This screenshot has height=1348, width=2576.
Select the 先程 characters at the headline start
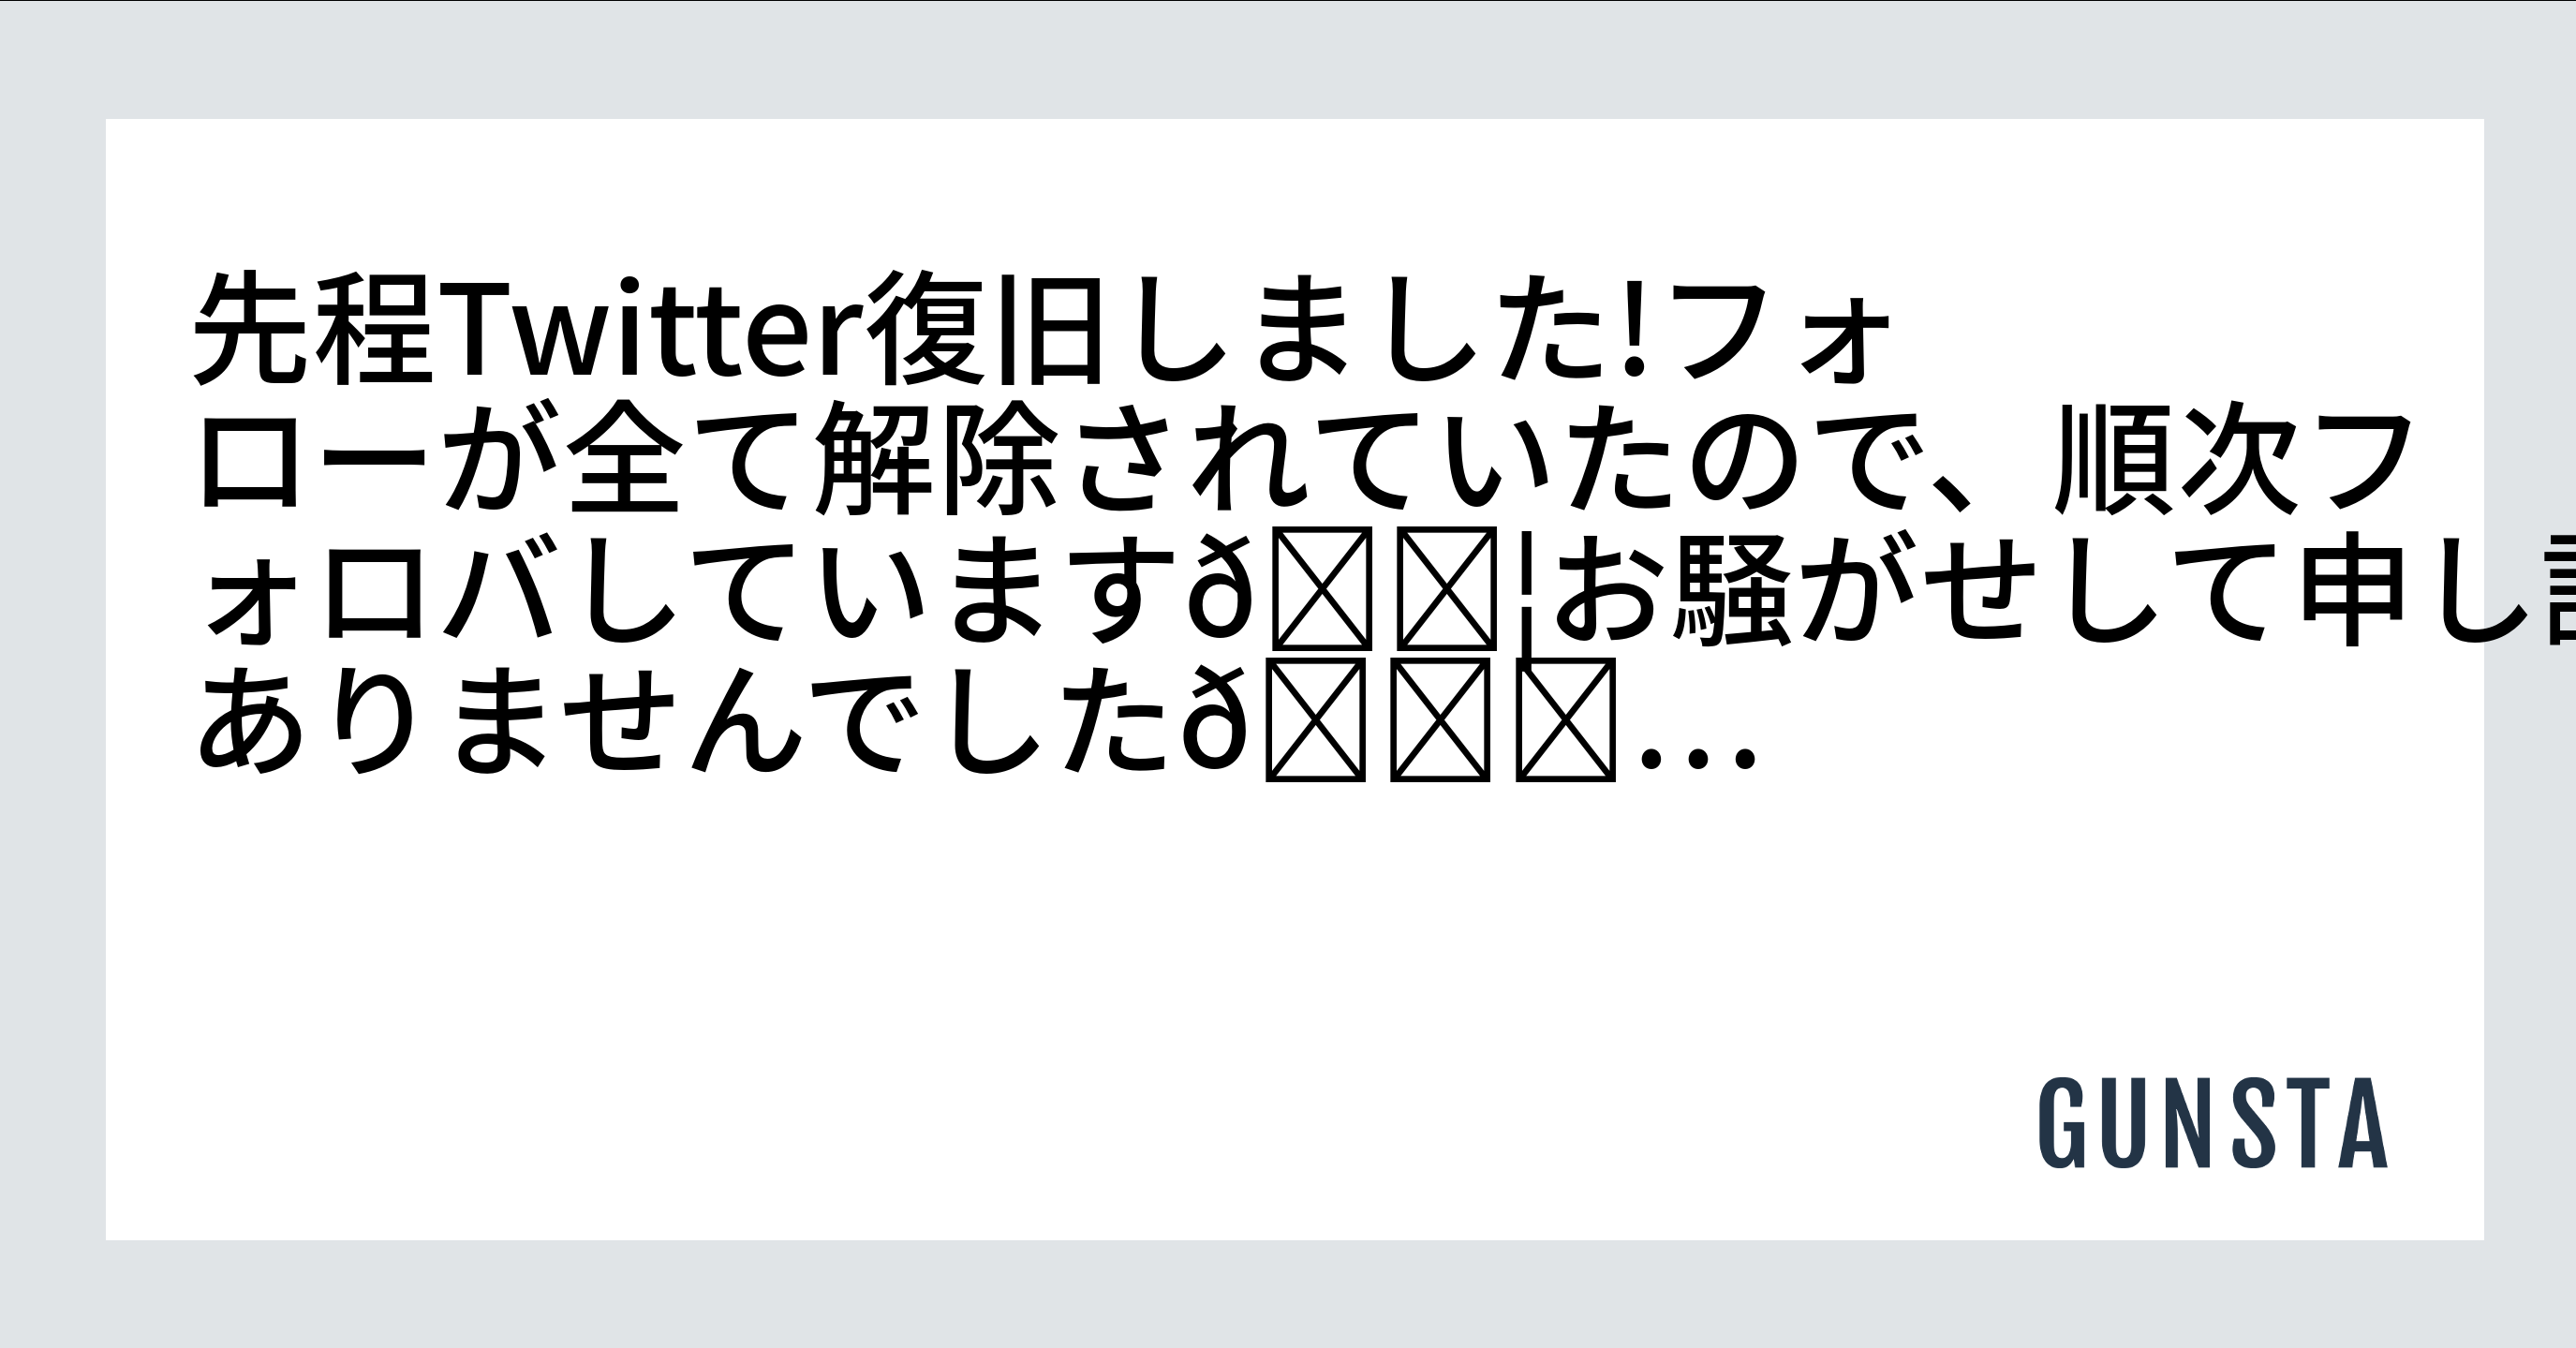click(x=314, y=330)
